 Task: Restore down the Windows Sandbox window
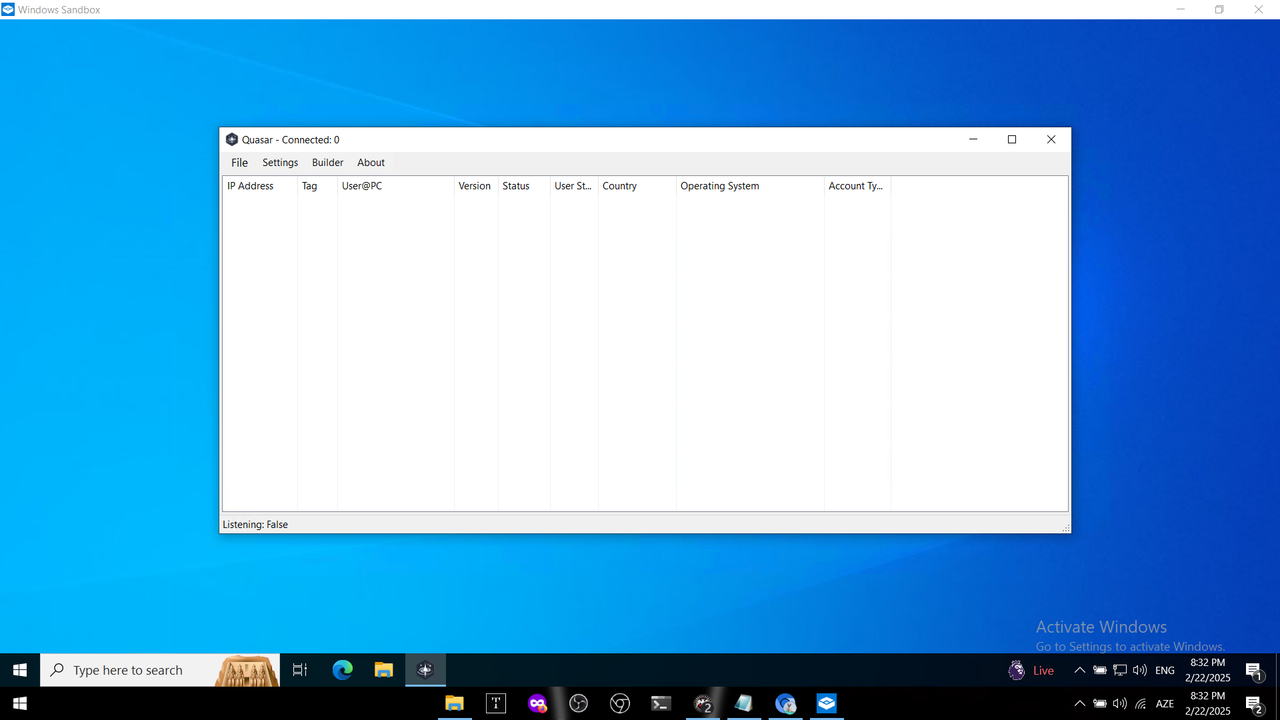[1219, 9]
